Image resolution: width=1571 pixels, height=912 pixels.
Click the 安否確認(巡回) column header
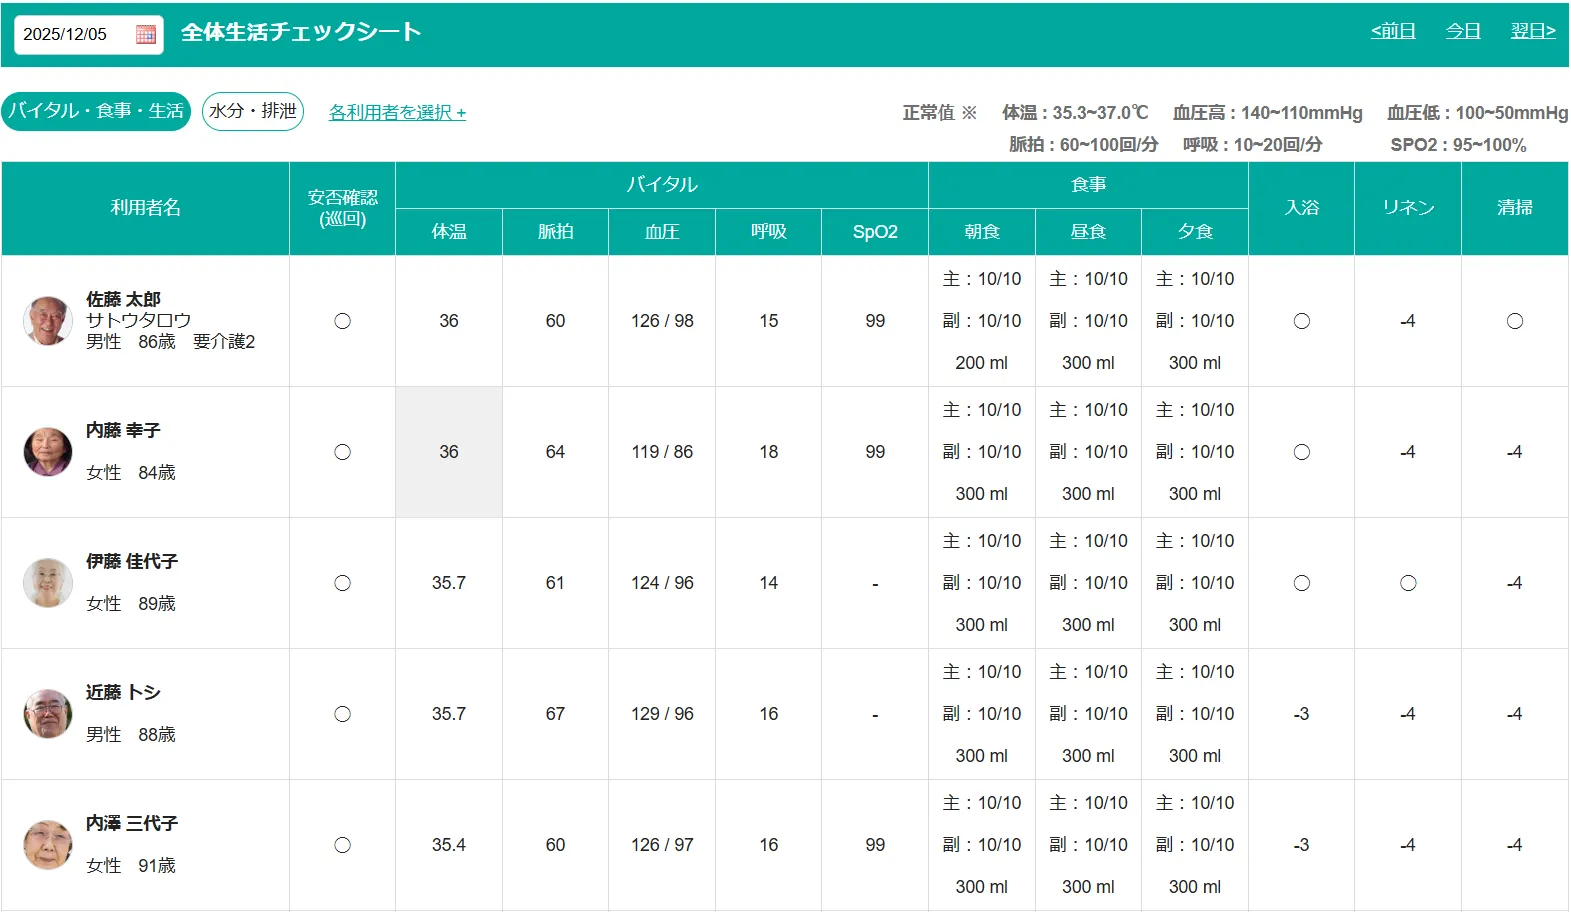(342, 208)
